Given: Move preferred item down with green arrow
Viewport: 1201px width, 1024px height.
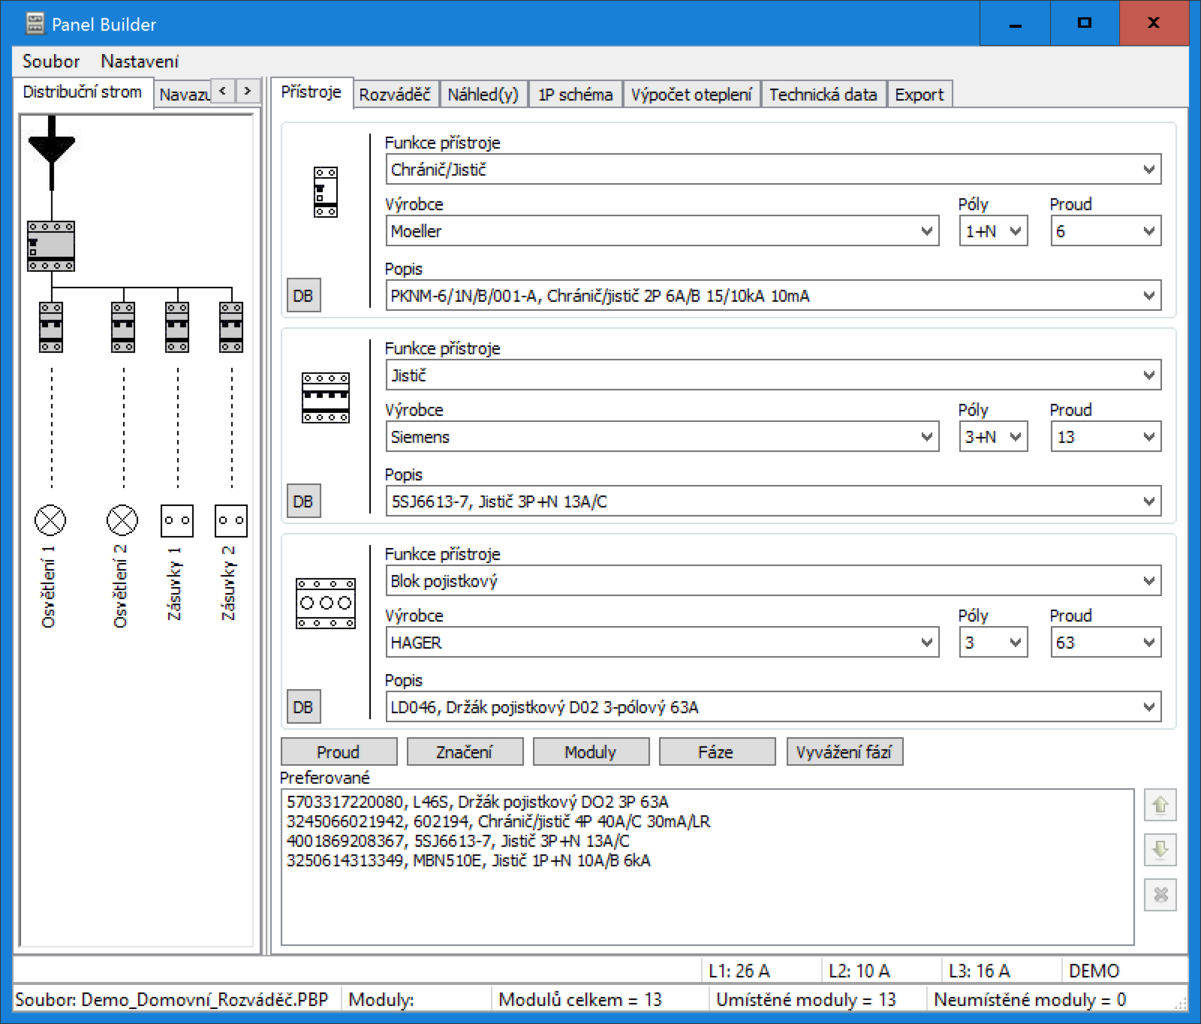Looking at the screenshot, I should [1160, 850].
